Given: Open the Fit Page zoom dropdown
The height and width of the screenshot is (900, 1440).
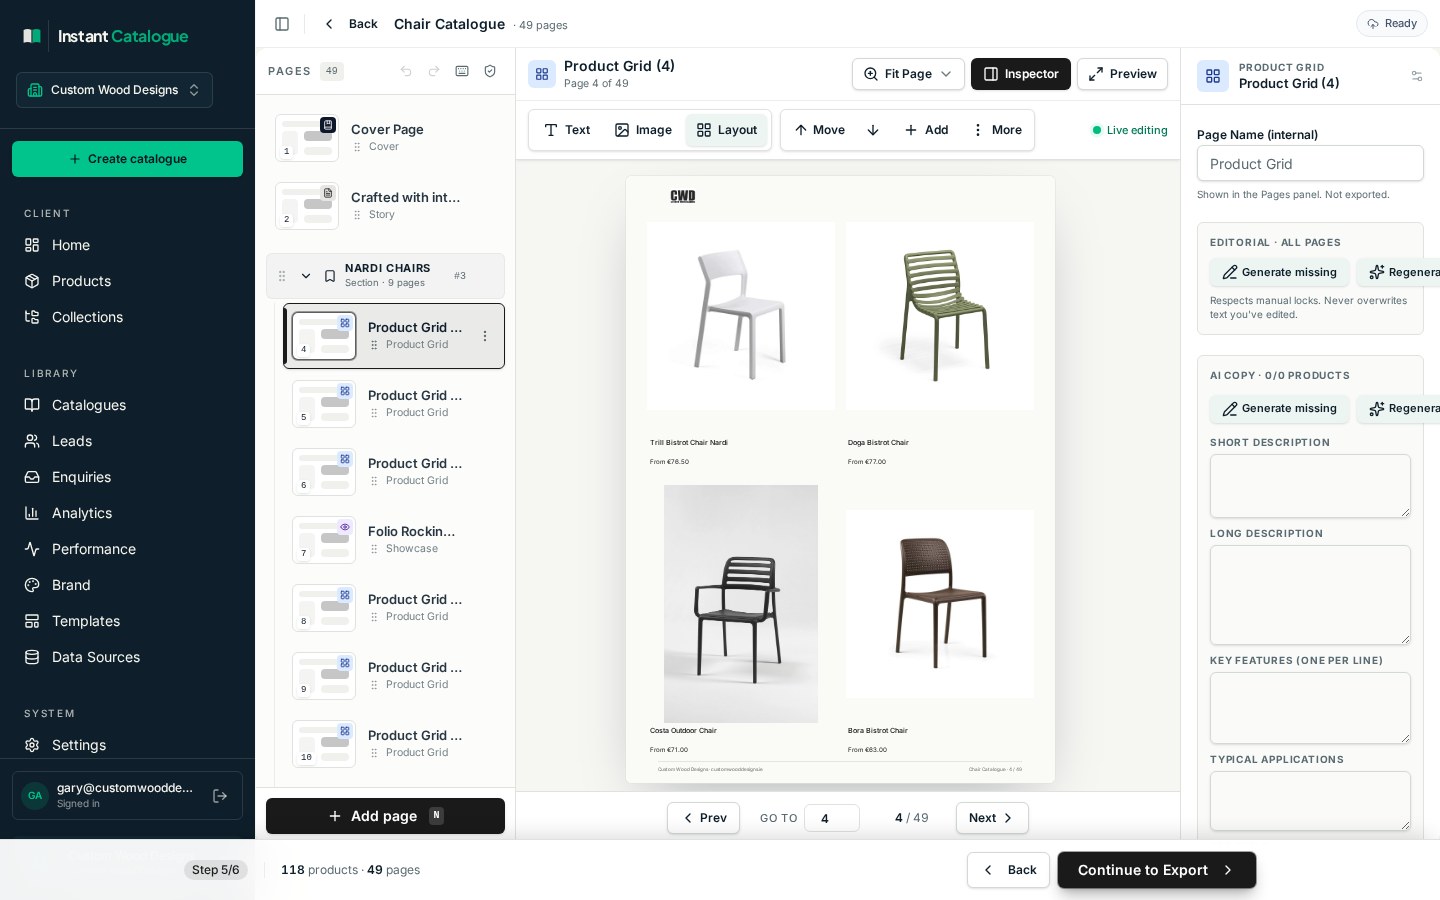Looking at the screenshot, I should click(x=908, y=74).
